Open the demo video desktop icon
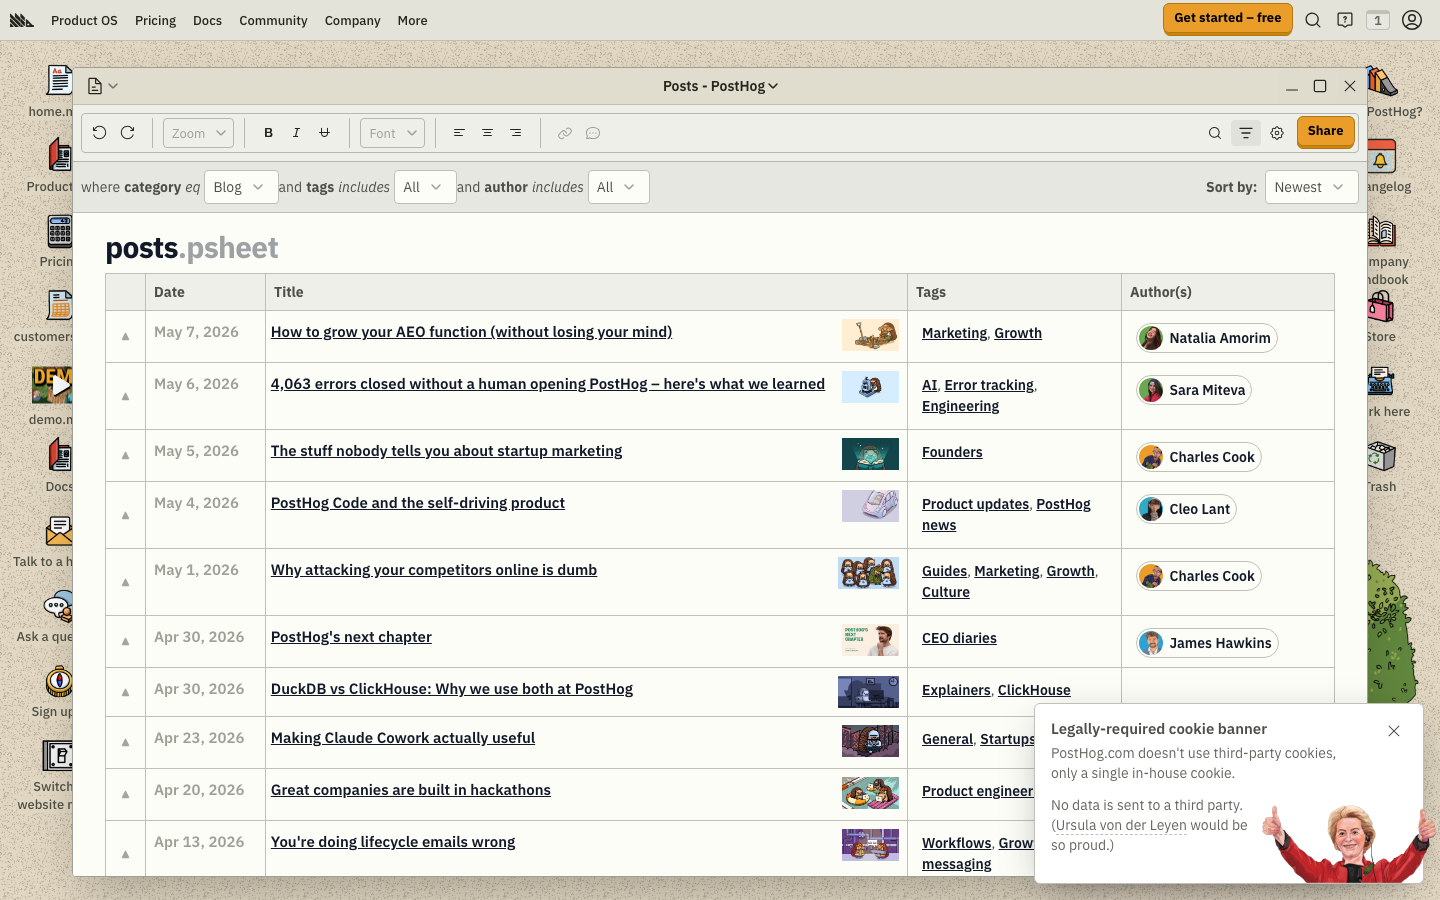1440x900 pixels. (x=52, y=396)
